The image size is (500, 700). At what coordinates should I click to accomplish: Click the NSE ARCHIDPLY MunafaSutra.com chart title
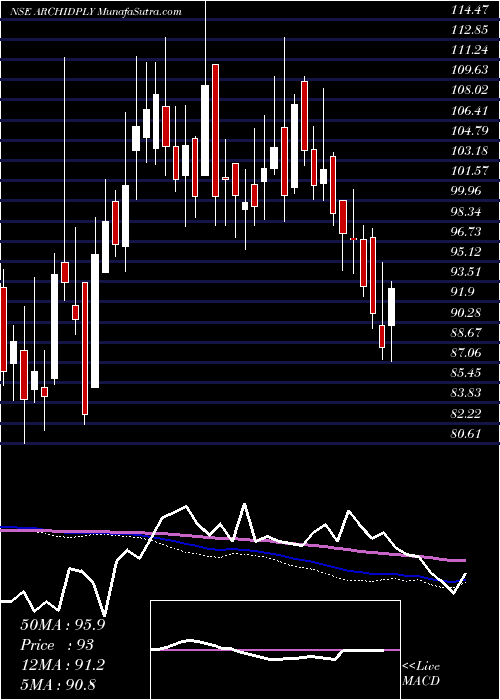click(96, 12)
